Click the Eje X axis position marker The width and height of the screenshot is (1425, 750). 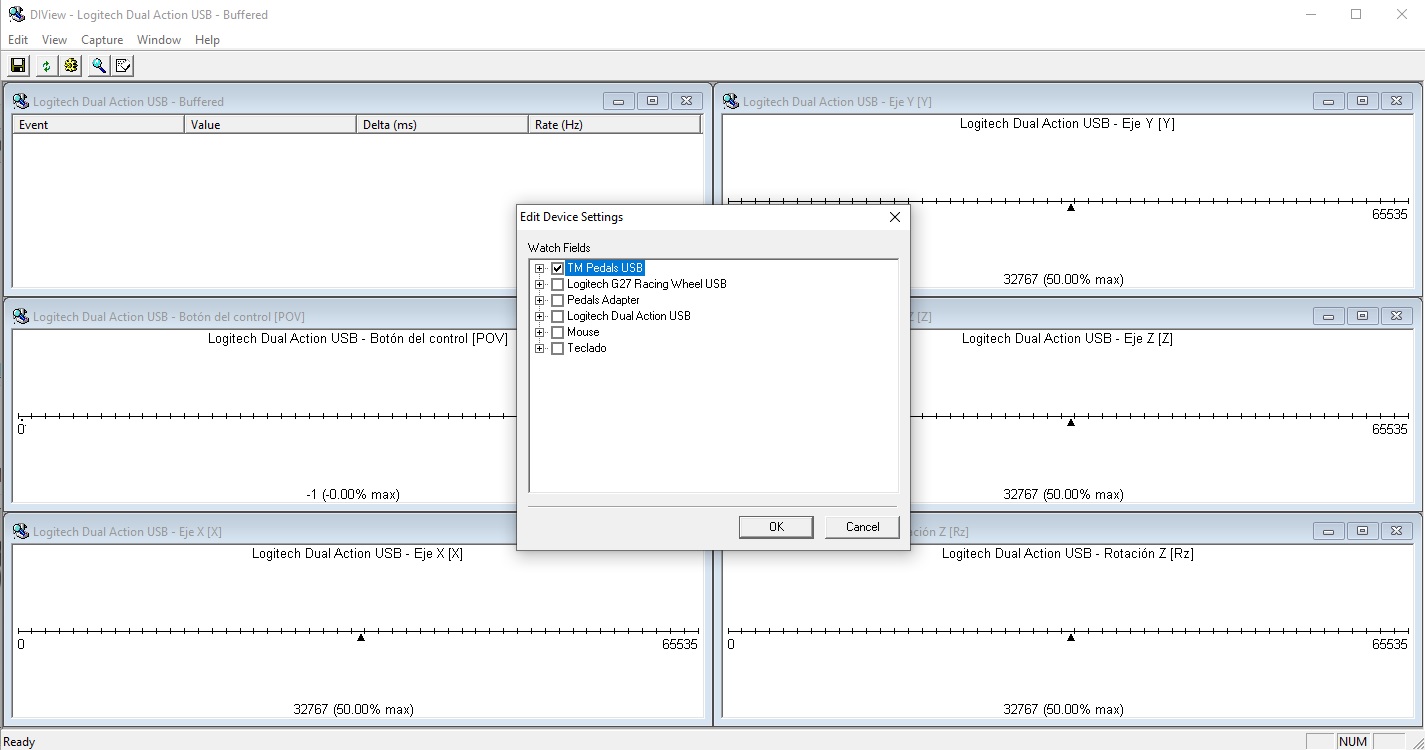tap(361, 637)
